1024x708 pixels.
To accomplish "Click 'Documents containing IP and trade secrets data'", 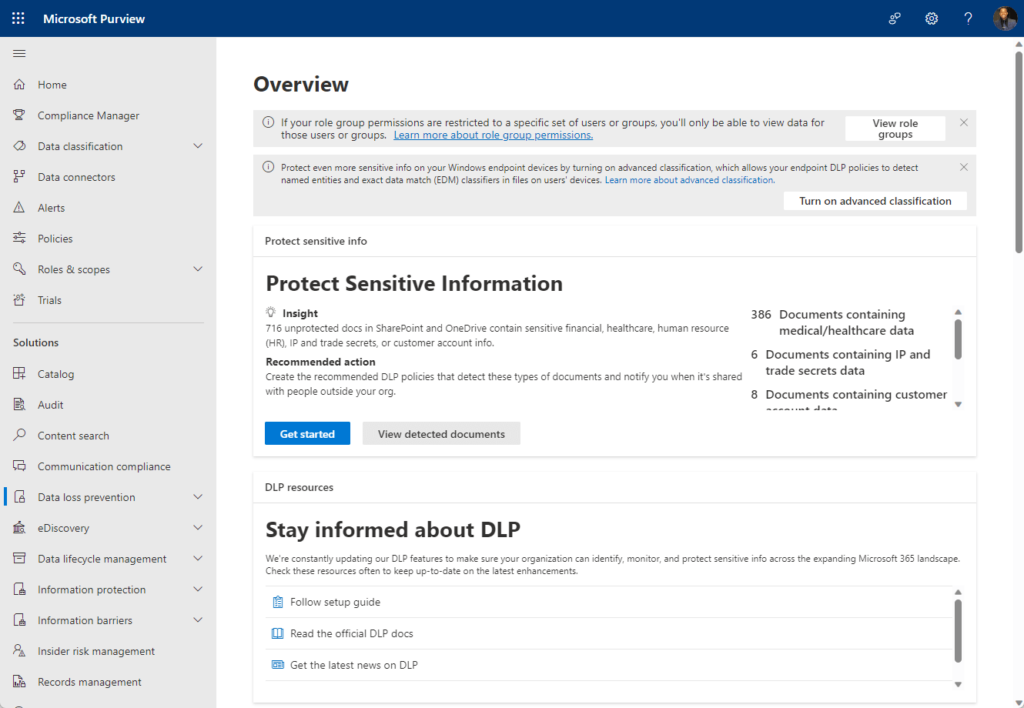I will click(848, 362).
